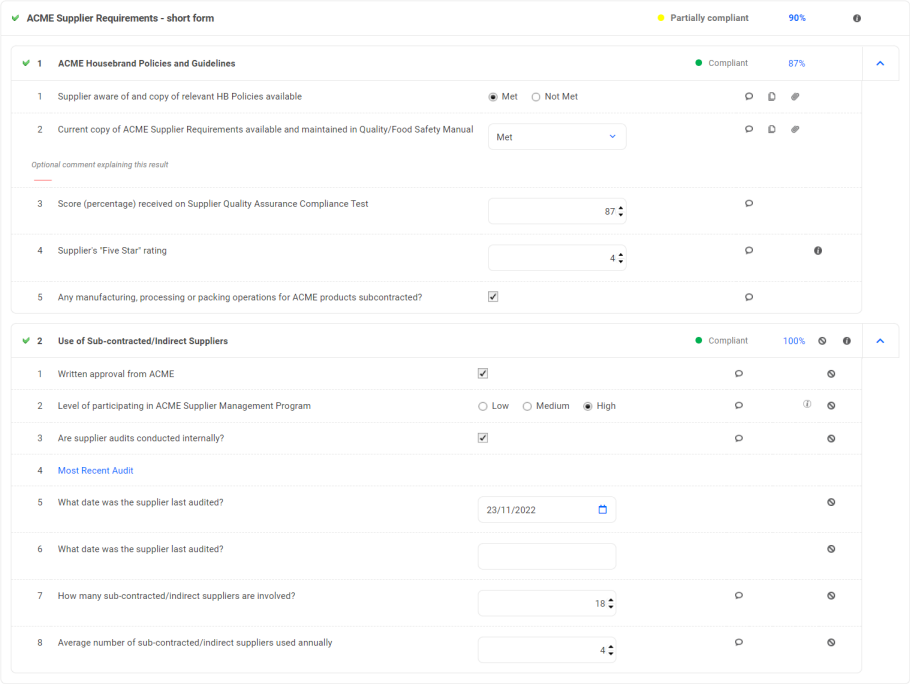This screenshot has height=684, width=910.
Task: Select Medium participation level
Action: click(527, 406)
